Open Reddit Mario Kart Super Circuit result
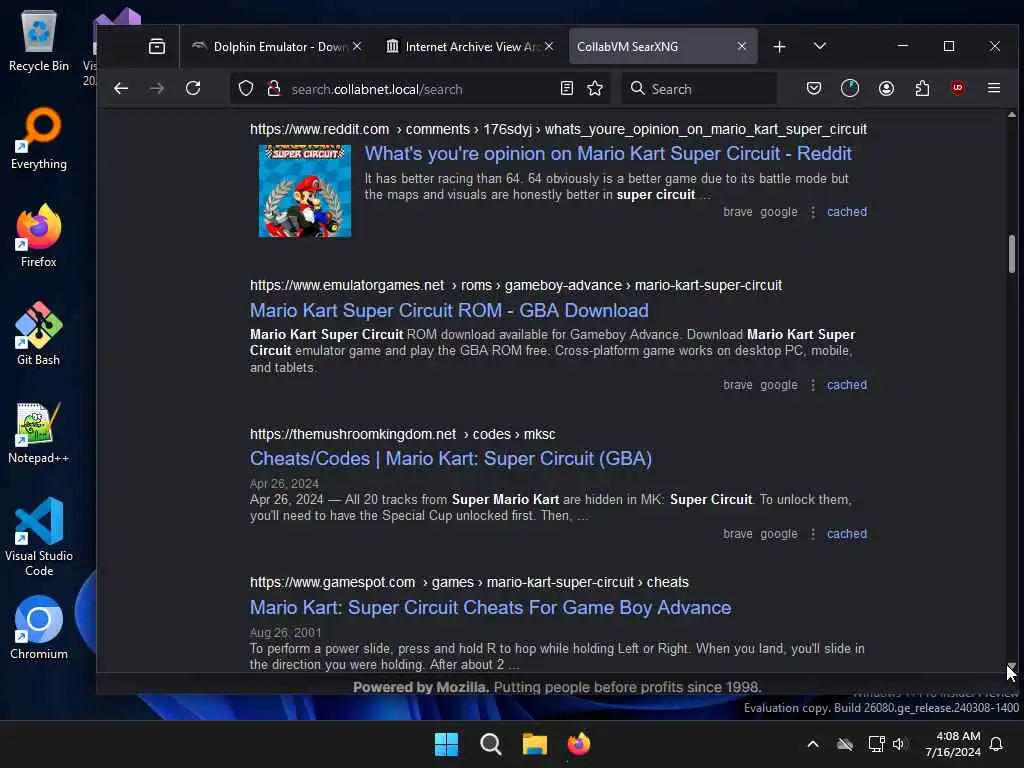 (x=608, y=153)
